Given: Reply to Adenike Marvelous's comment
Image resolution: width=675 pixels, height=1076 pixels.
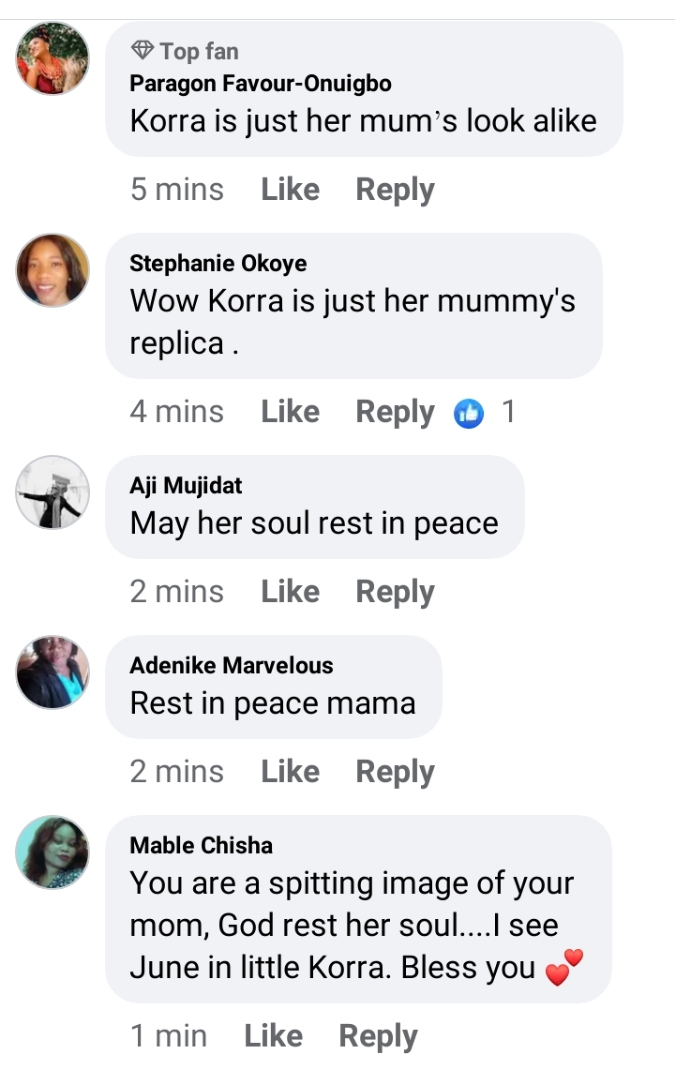Looking at the screenshot, I should (395, 772).
